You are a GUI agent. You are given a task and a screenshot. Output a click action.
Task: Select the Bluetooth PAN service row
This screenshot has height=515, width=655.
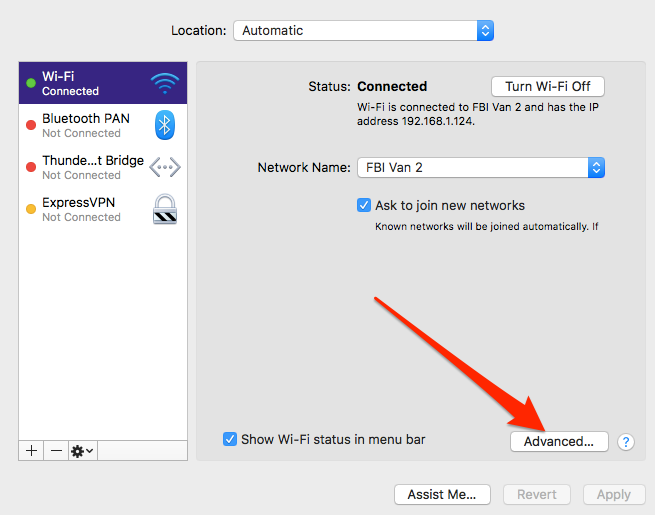pyautogui.click(x=103, y=125)
